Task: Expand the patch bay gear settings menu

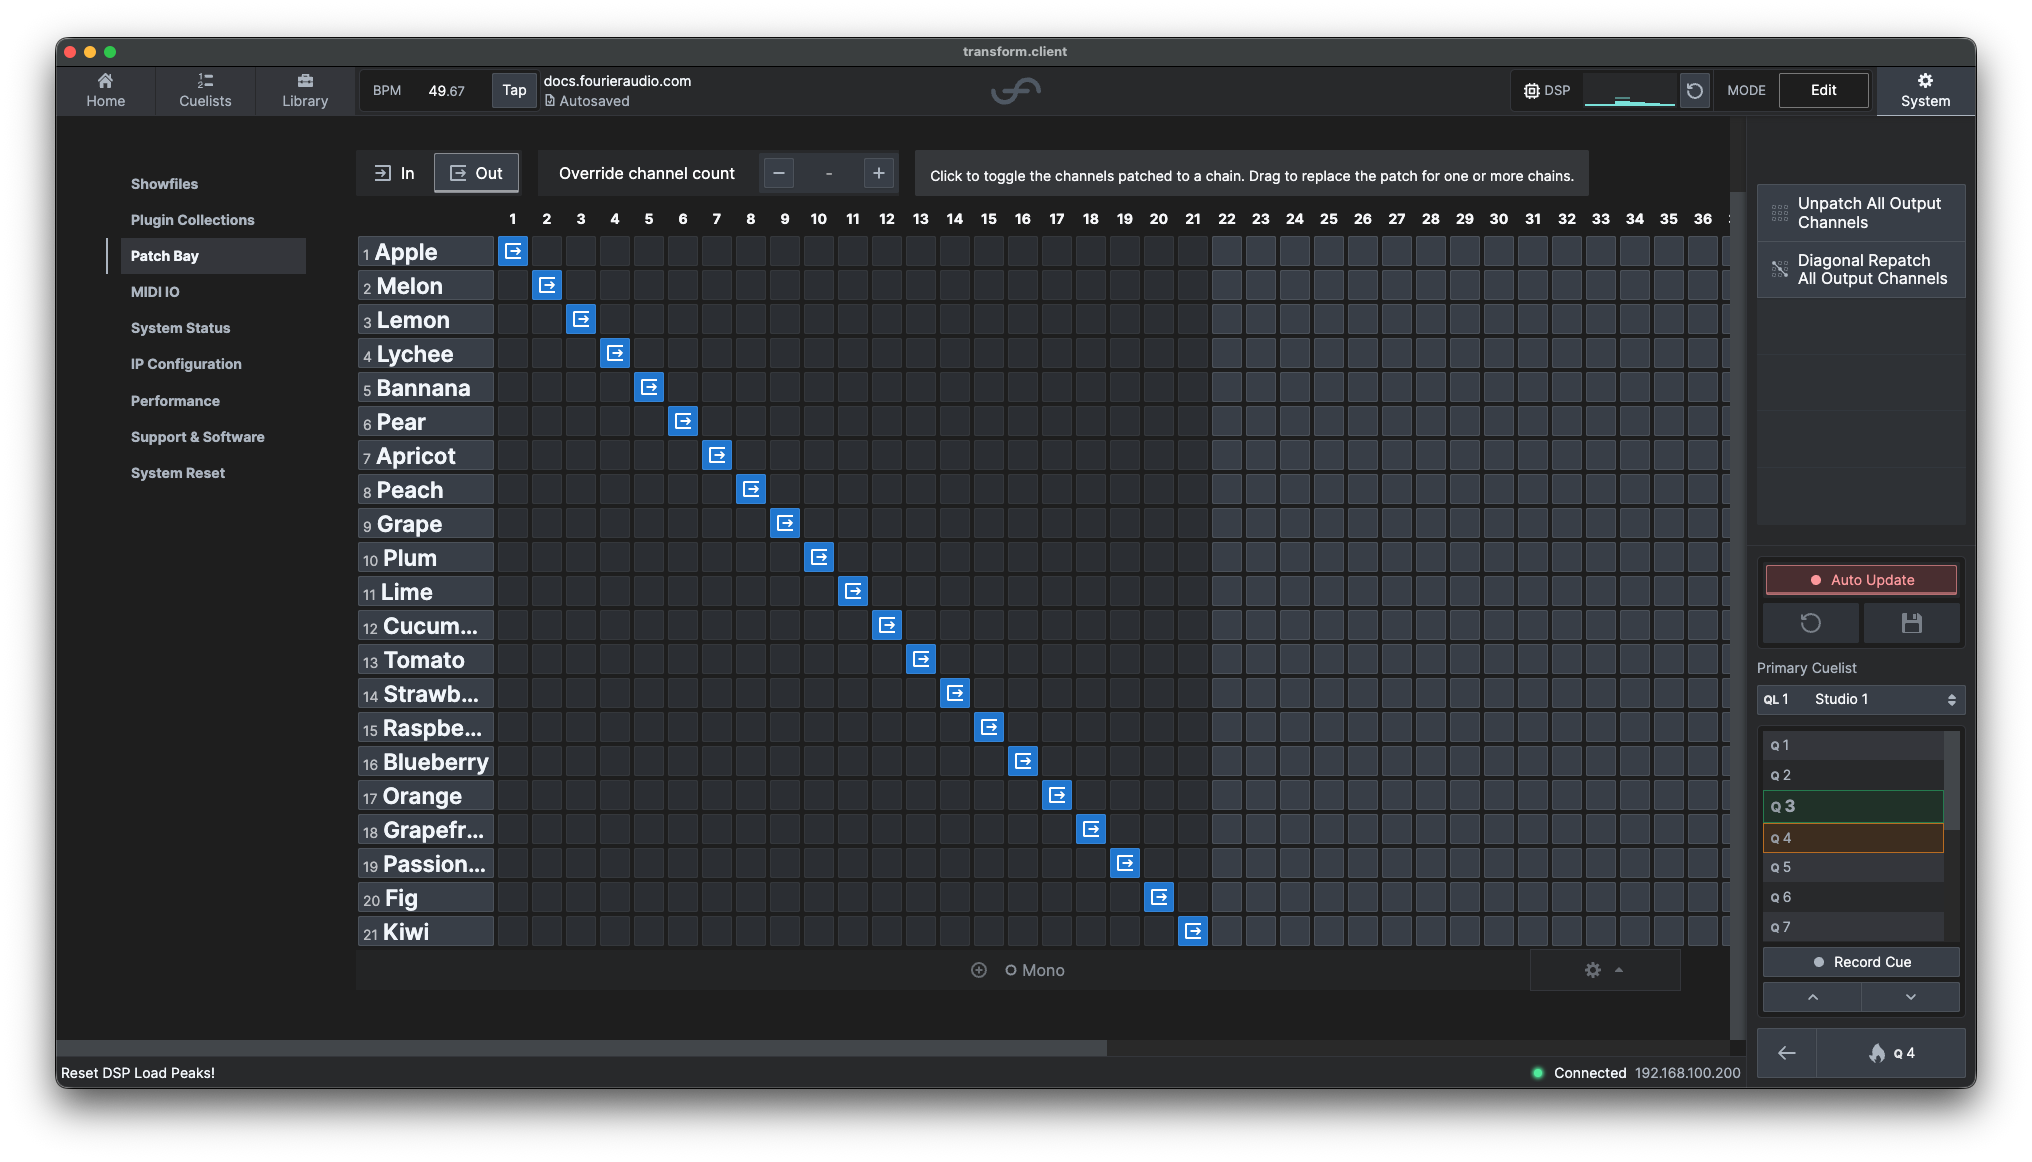Action: pyautogui.click(x=1604, y=970)
